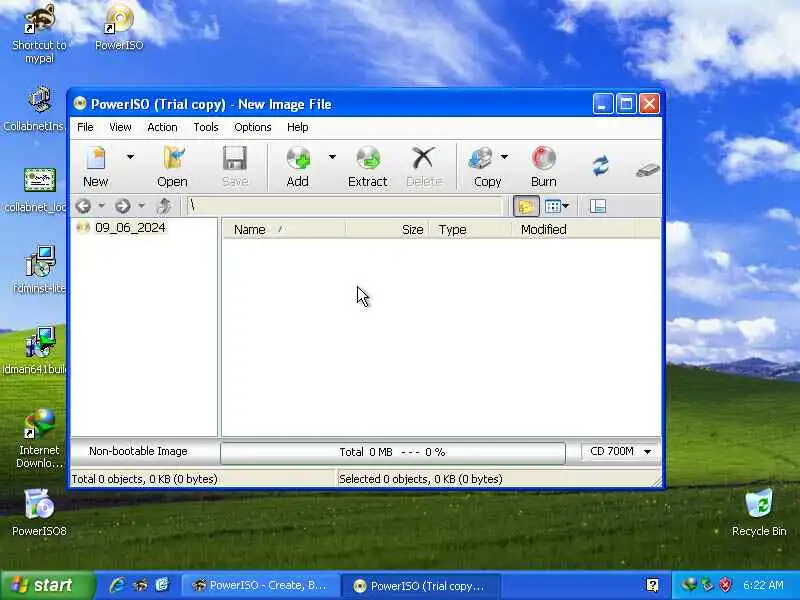The height and width of the screenshot is (600, 800).
Task: Open the Forward history dropdown arrow
Action: pyautogui.click(x=141, y=206)
